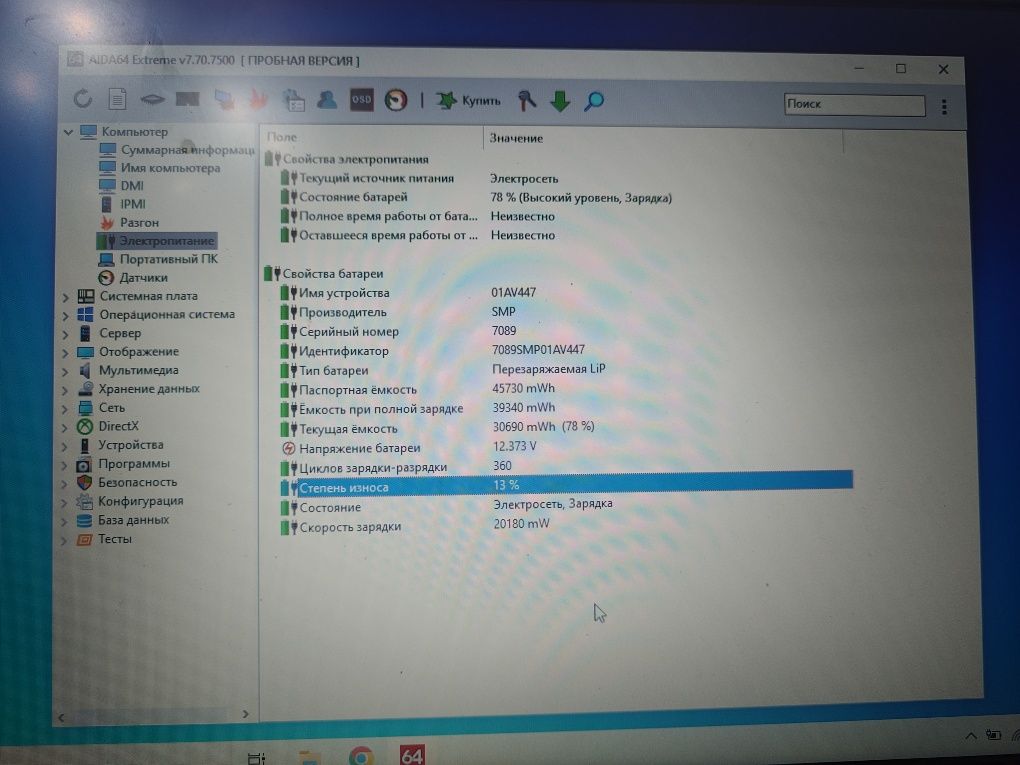Open preferences with the wrench toolbar icon
Viewport: 1020px width, 765px height.
526,101
